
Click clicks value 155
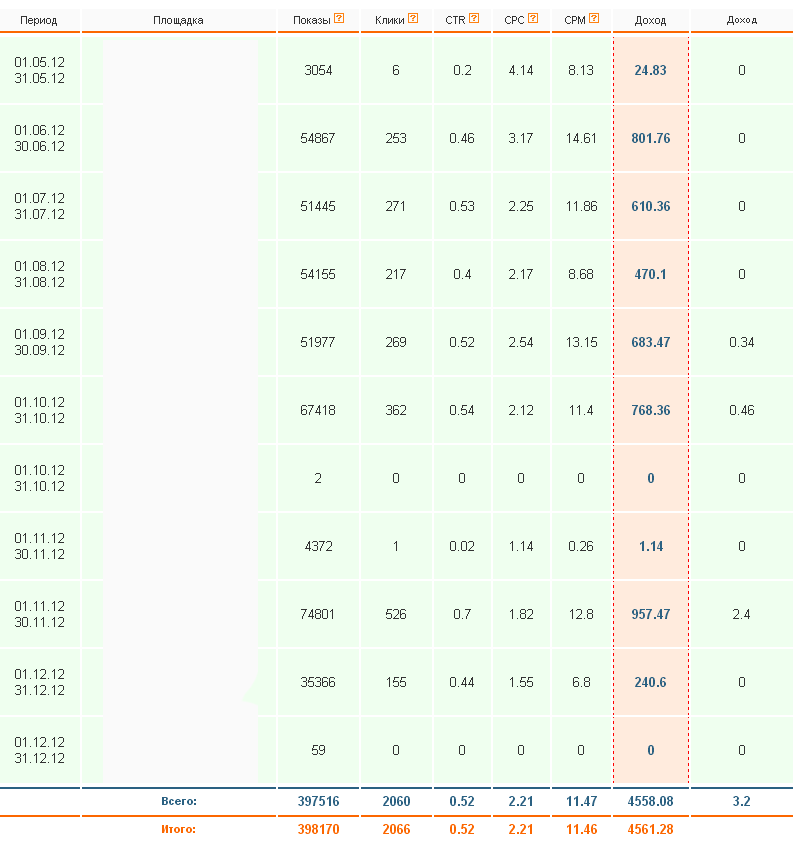(x=396, y=682)
